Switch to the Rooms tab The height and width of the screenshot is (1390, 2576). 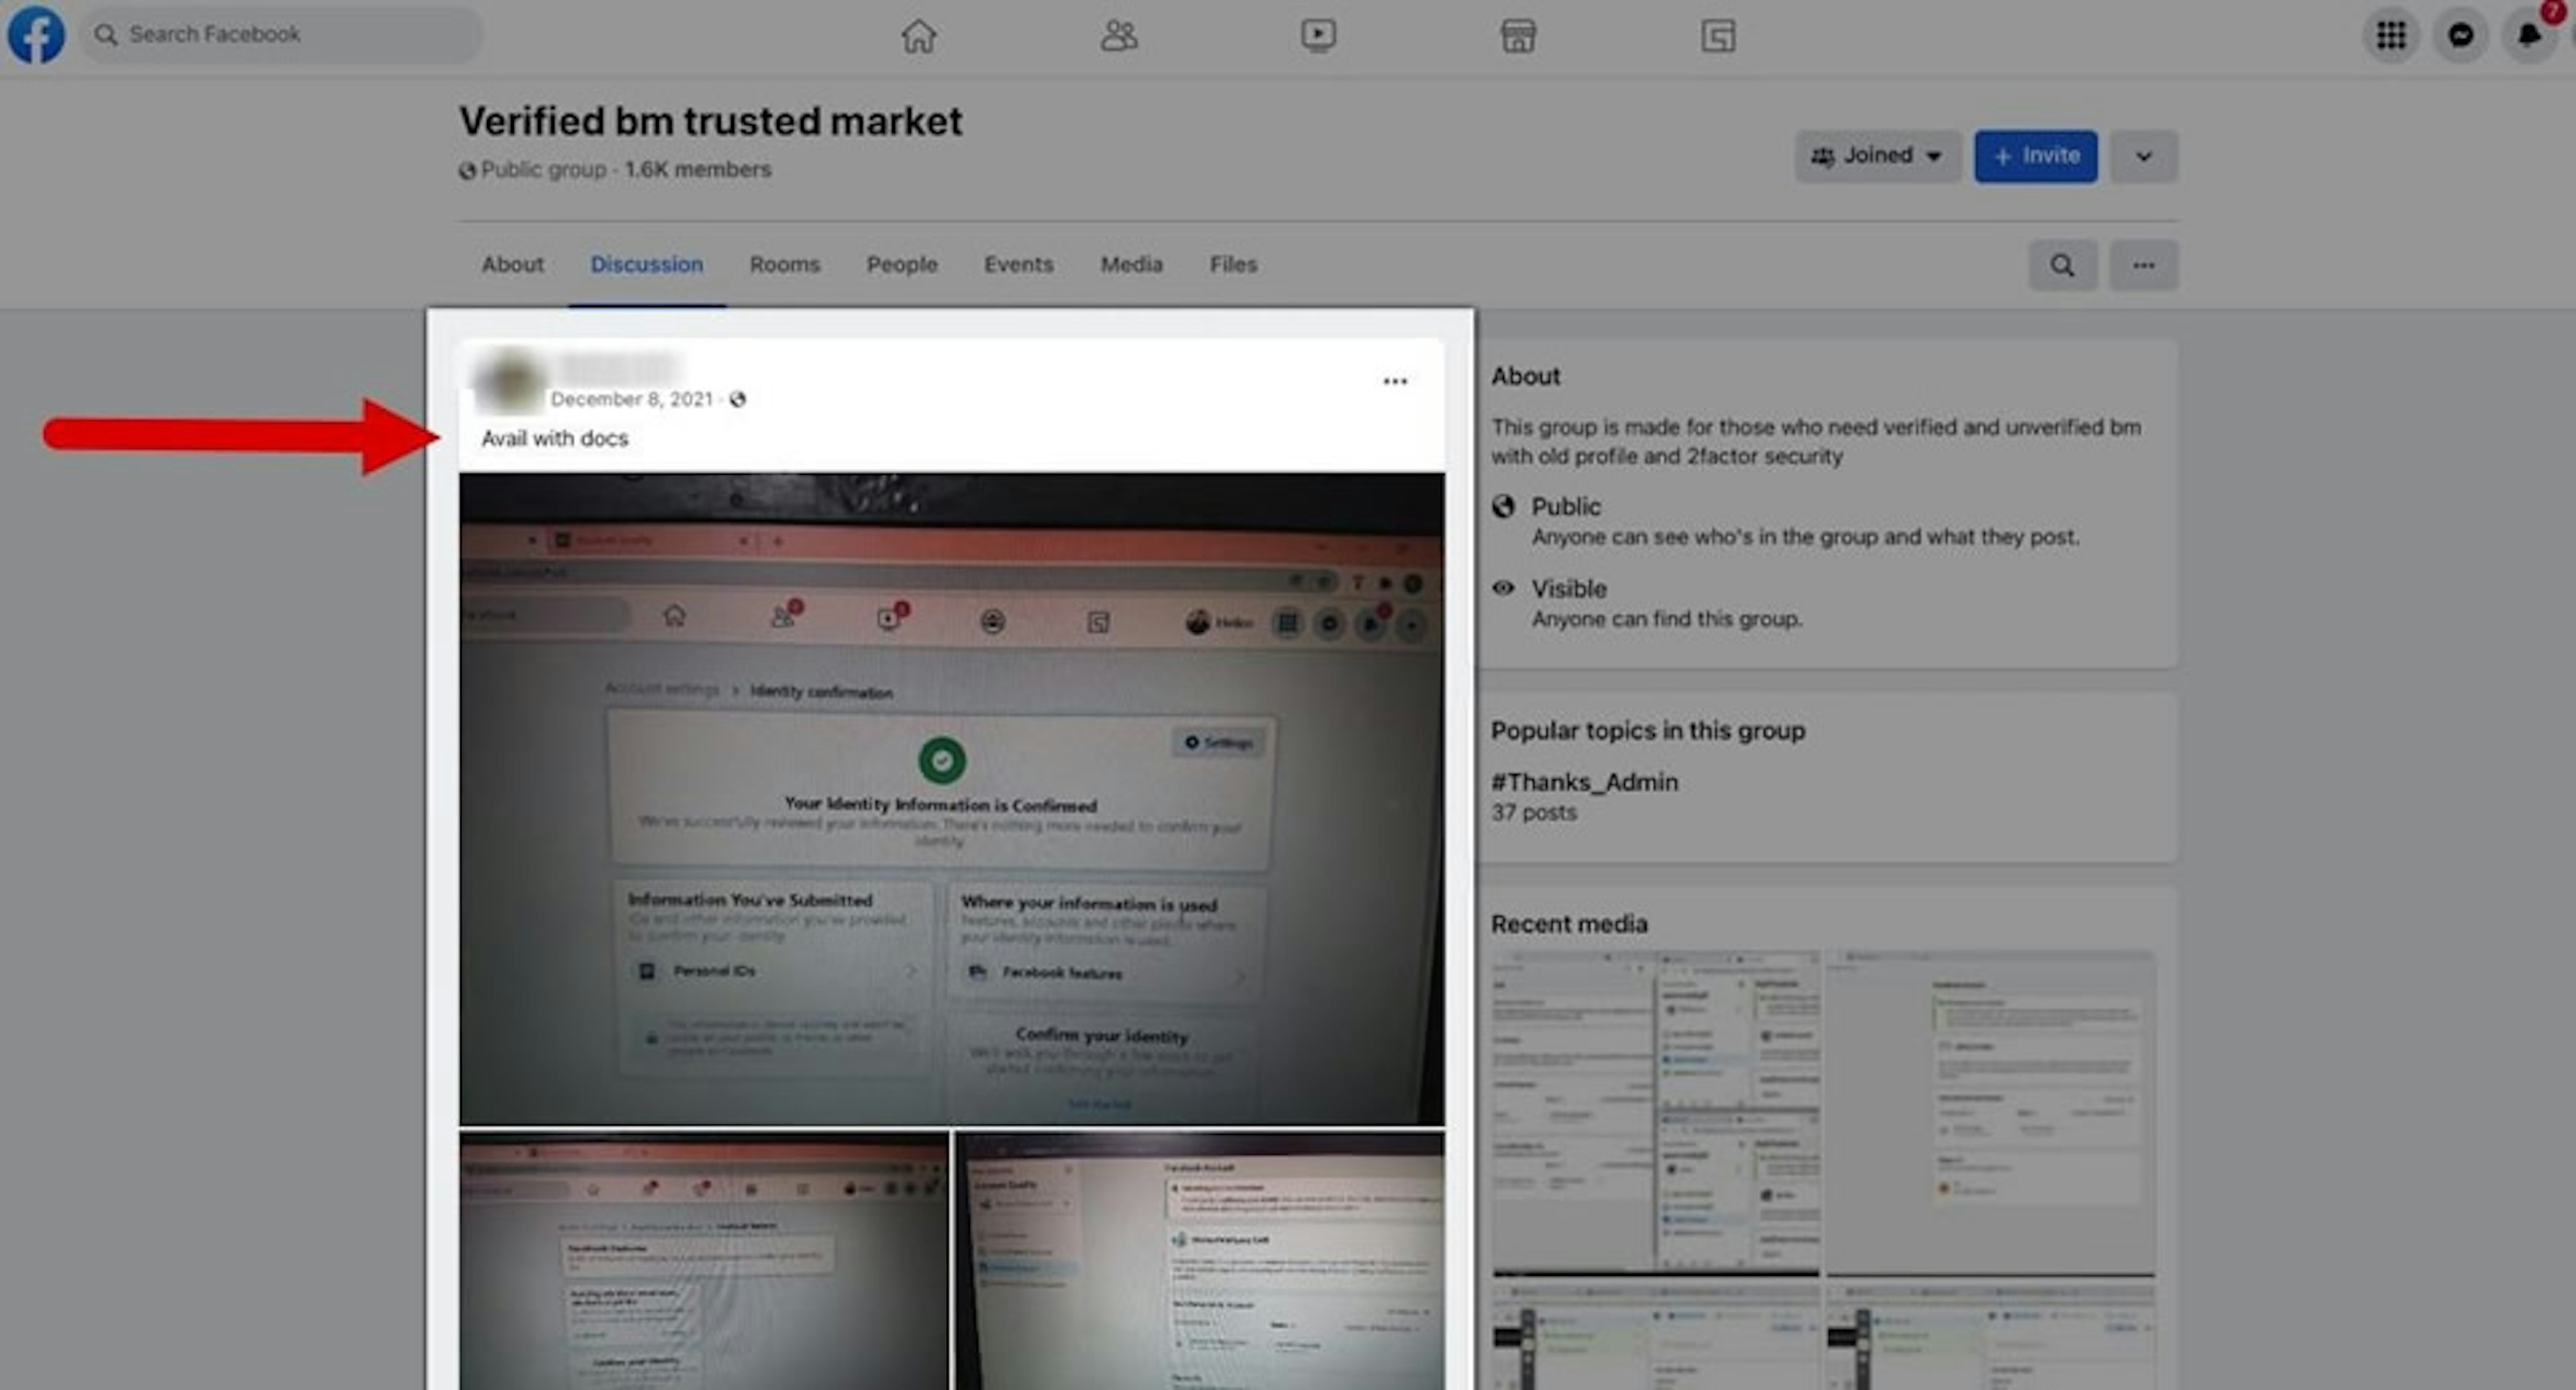[x=784, y=264]
